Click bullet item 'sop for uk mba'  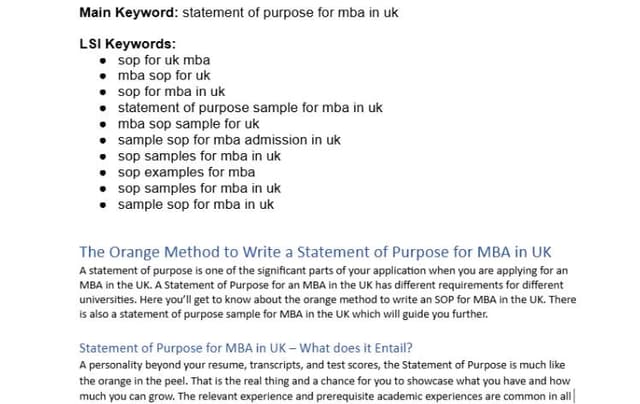pos(164,60)
